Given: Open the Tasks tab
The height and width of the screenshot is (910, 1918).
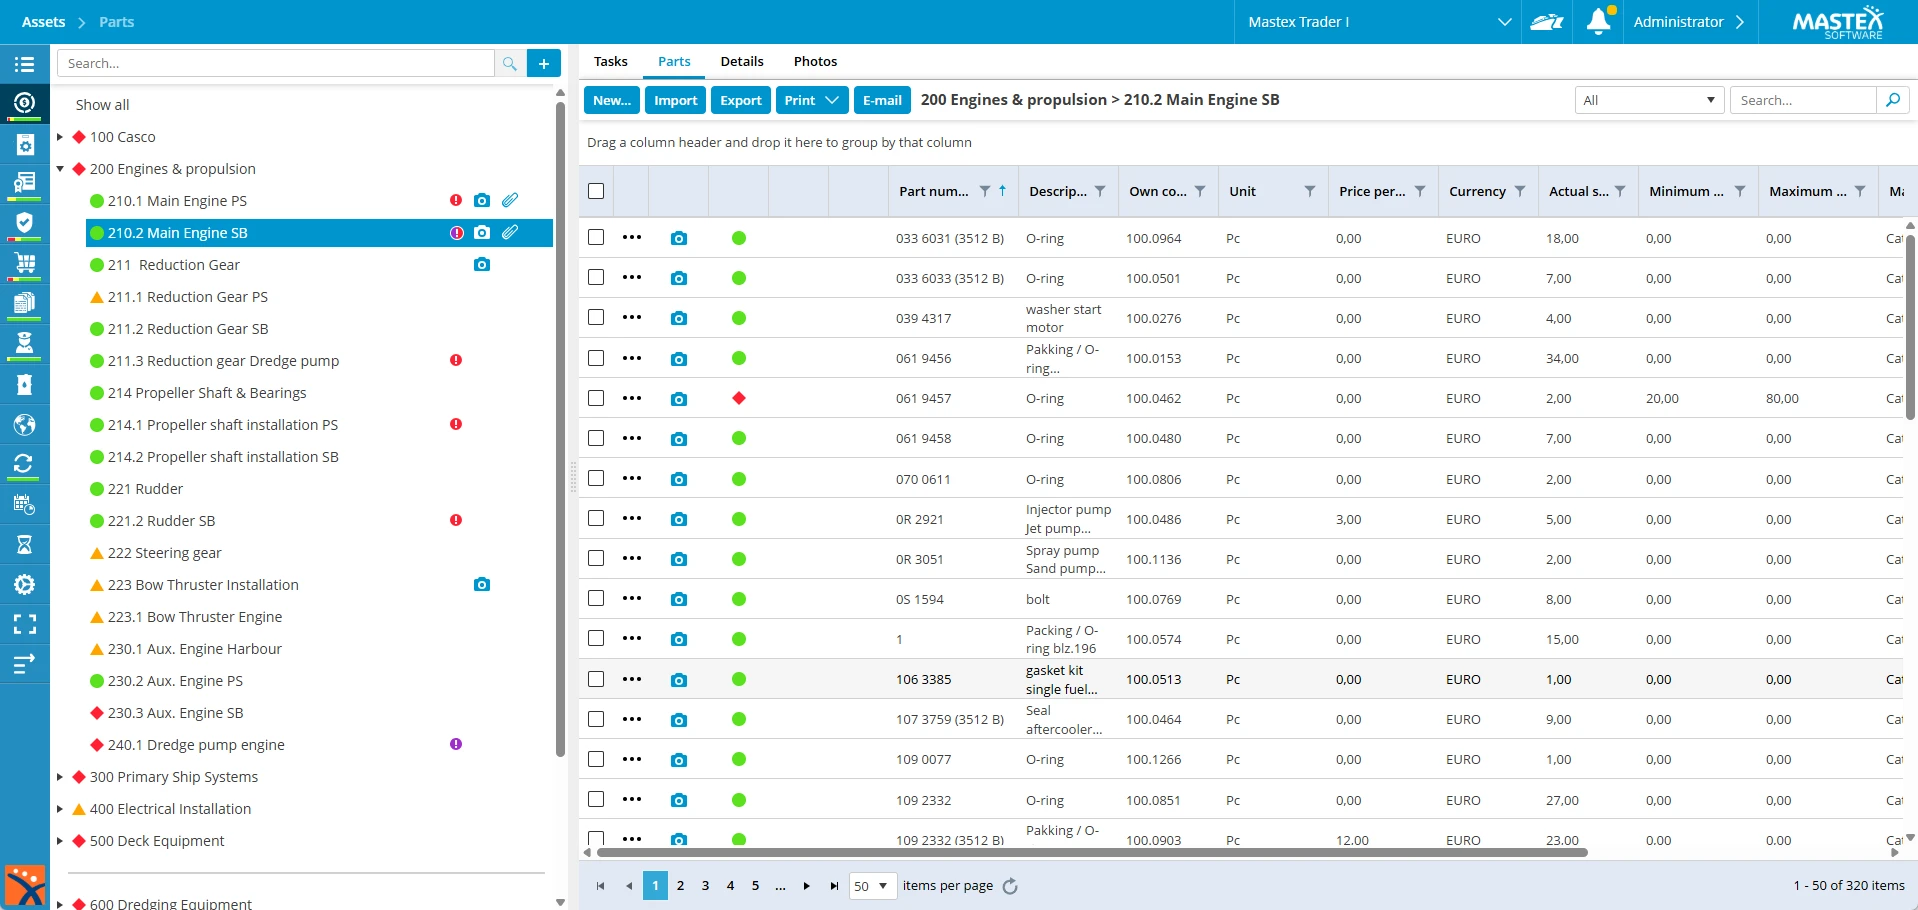Looking at the screenshot, I should [610, 61].
